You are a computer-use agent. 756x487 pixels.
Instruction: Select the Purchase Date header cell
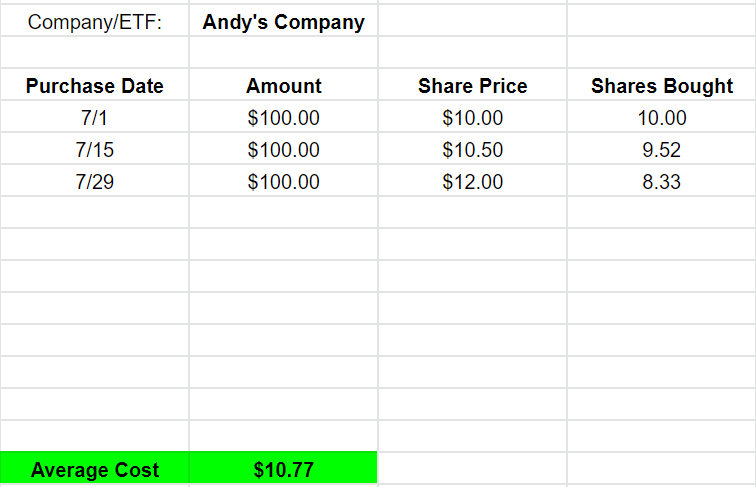tap(94, 85)
